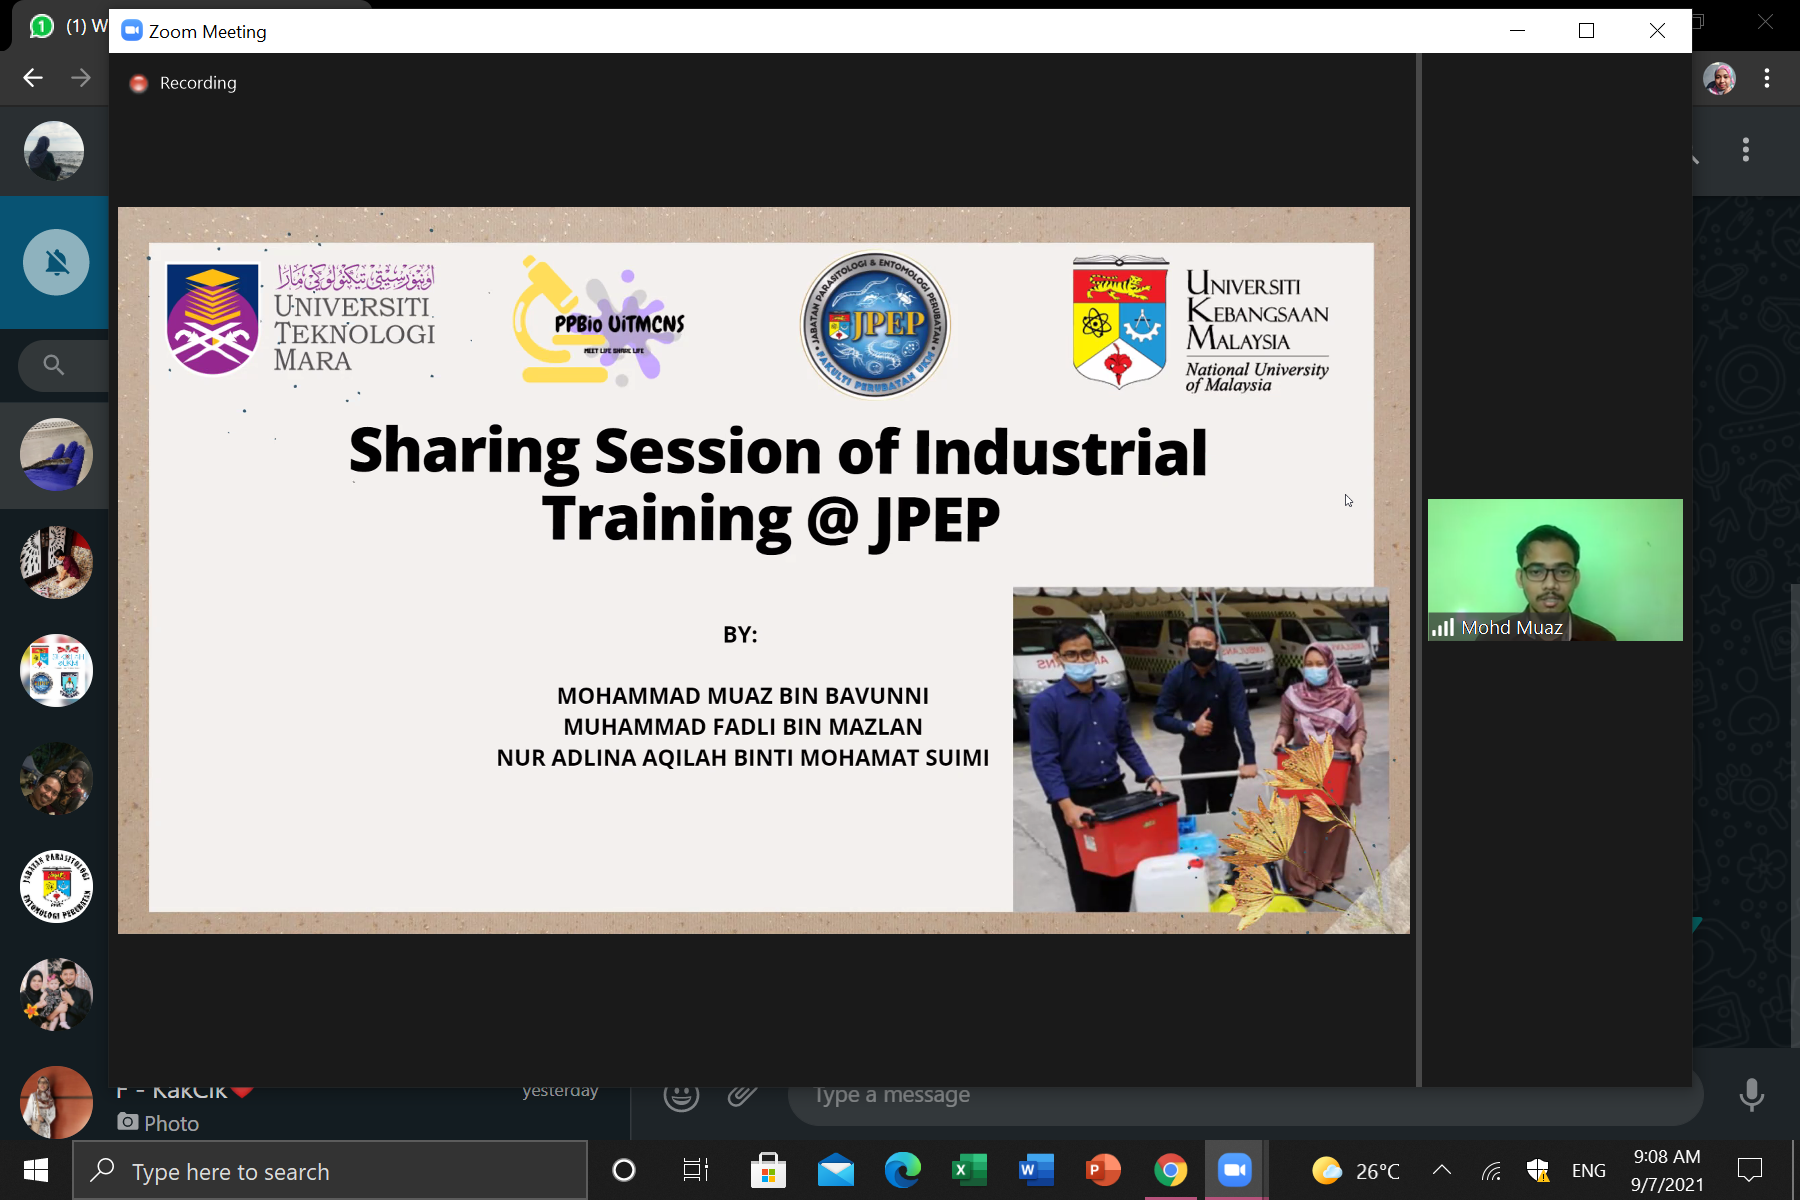Click the WhatsApp search magnifier icon
Screen dimensions: 1800x1200
coord(54,365)
